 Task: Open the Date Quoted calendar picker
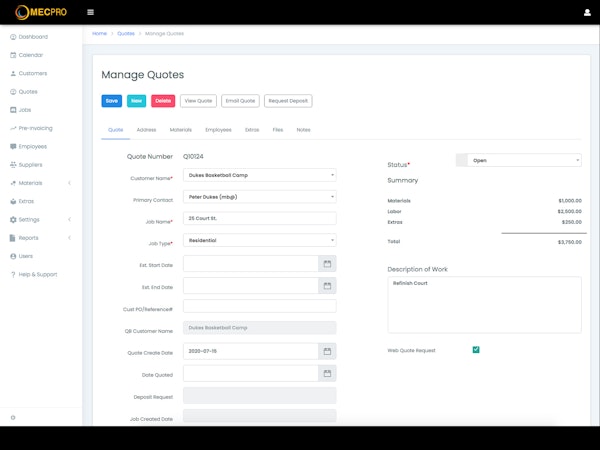pyautogui.click(x=327, y=373)
